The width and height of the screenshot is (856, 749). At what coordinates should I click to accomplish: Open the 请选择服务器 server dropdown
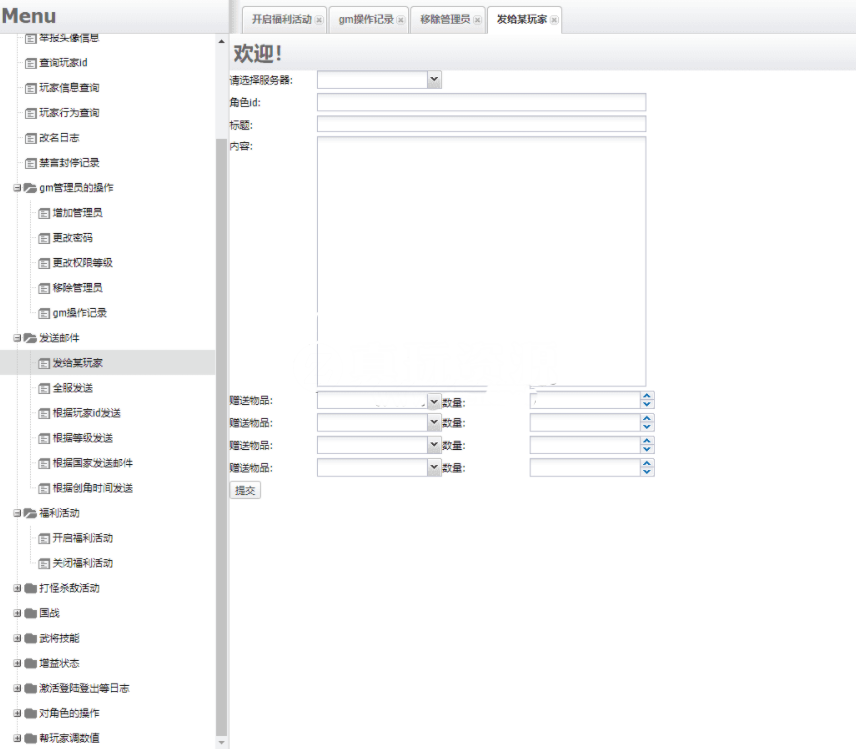coord(433,80)
